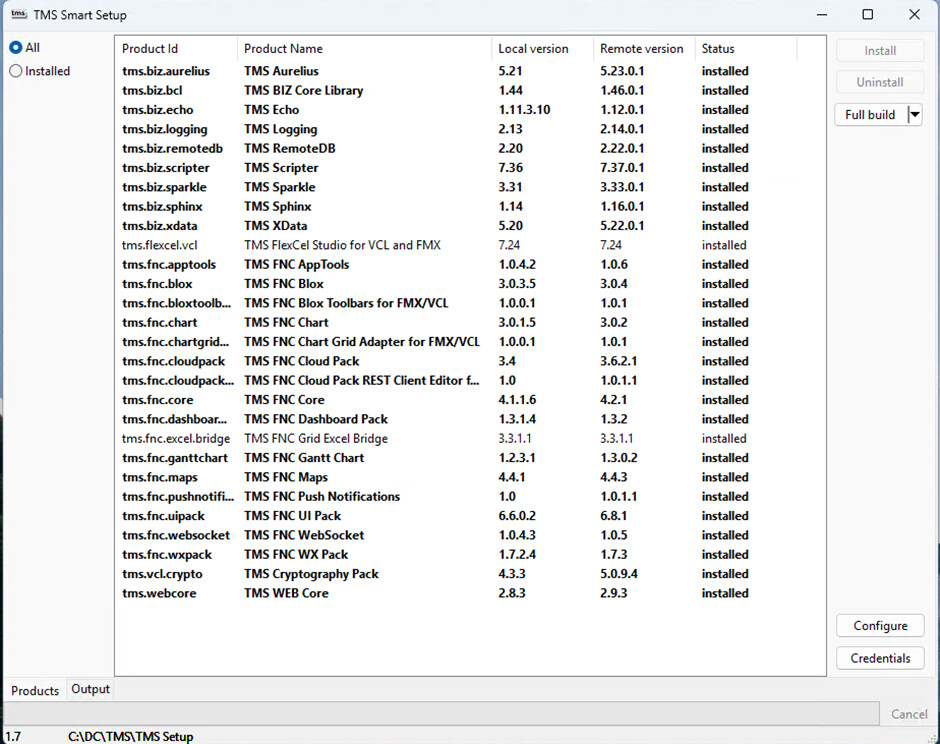Click the TMS app icon in title bar

18,15
